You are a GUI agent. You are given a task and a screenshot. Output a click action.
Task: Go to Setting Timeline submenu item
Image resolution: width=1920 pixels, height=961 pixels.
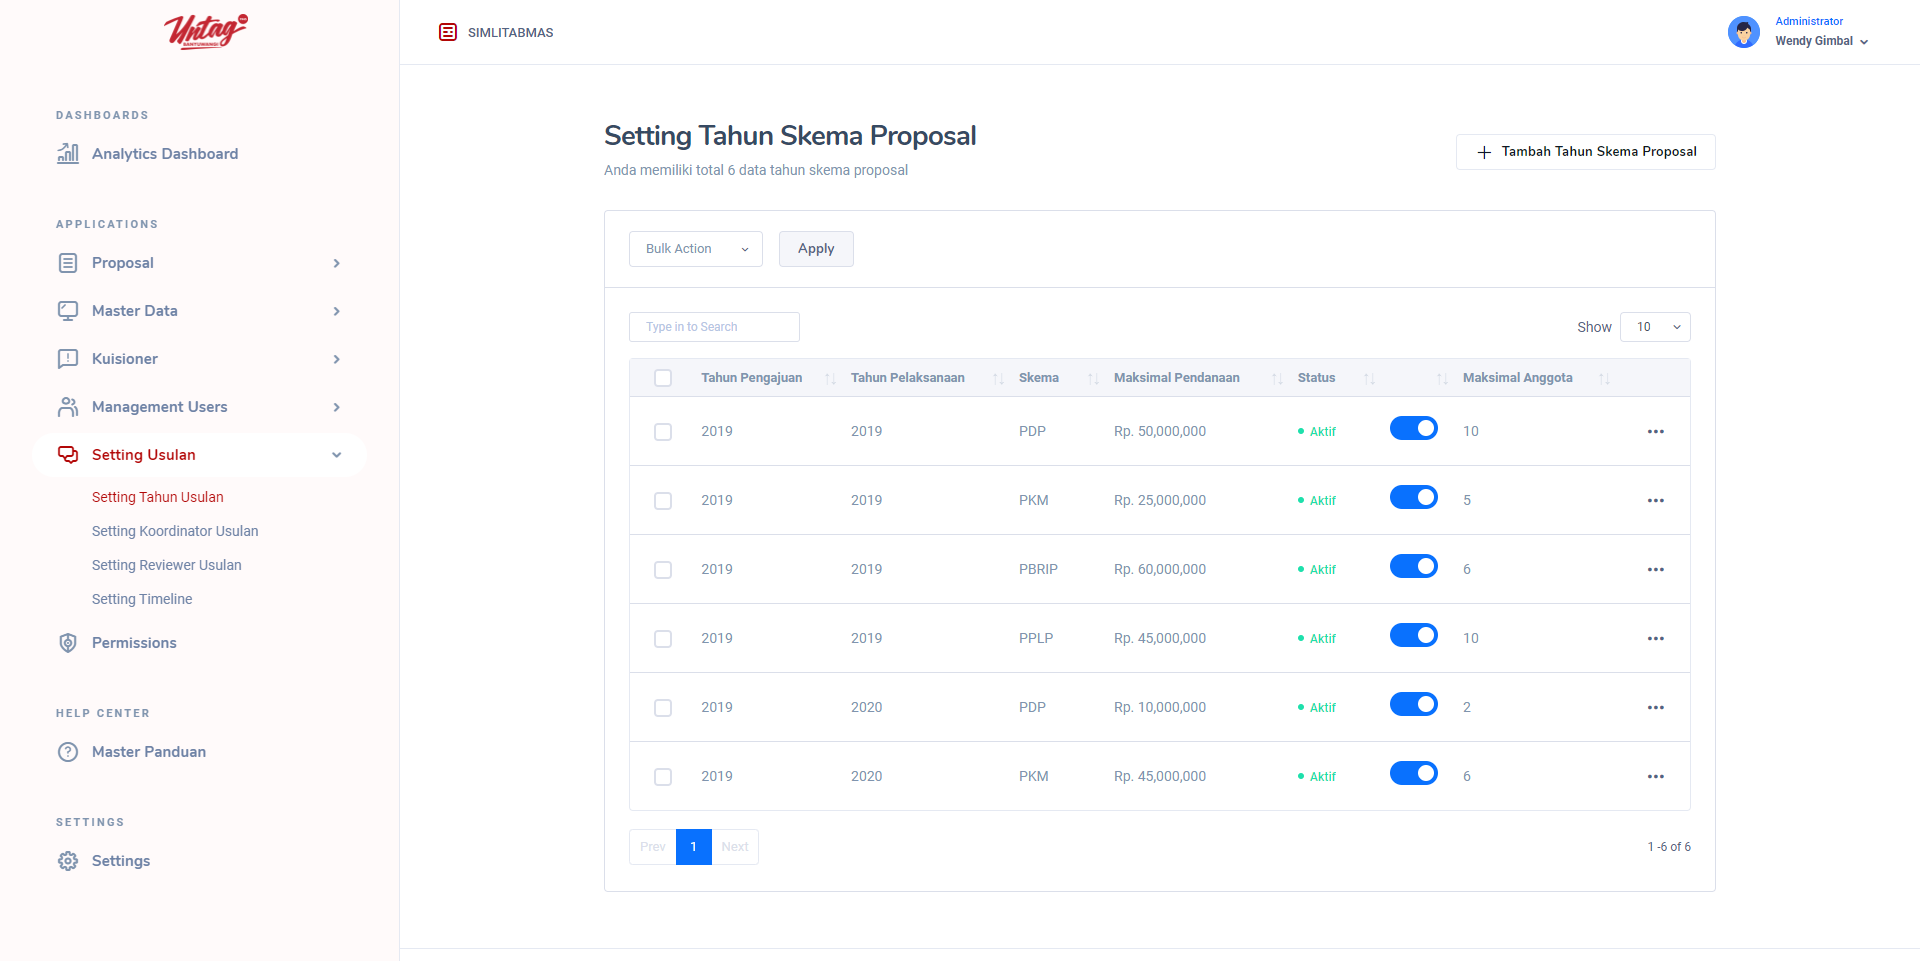coord(142,599)
